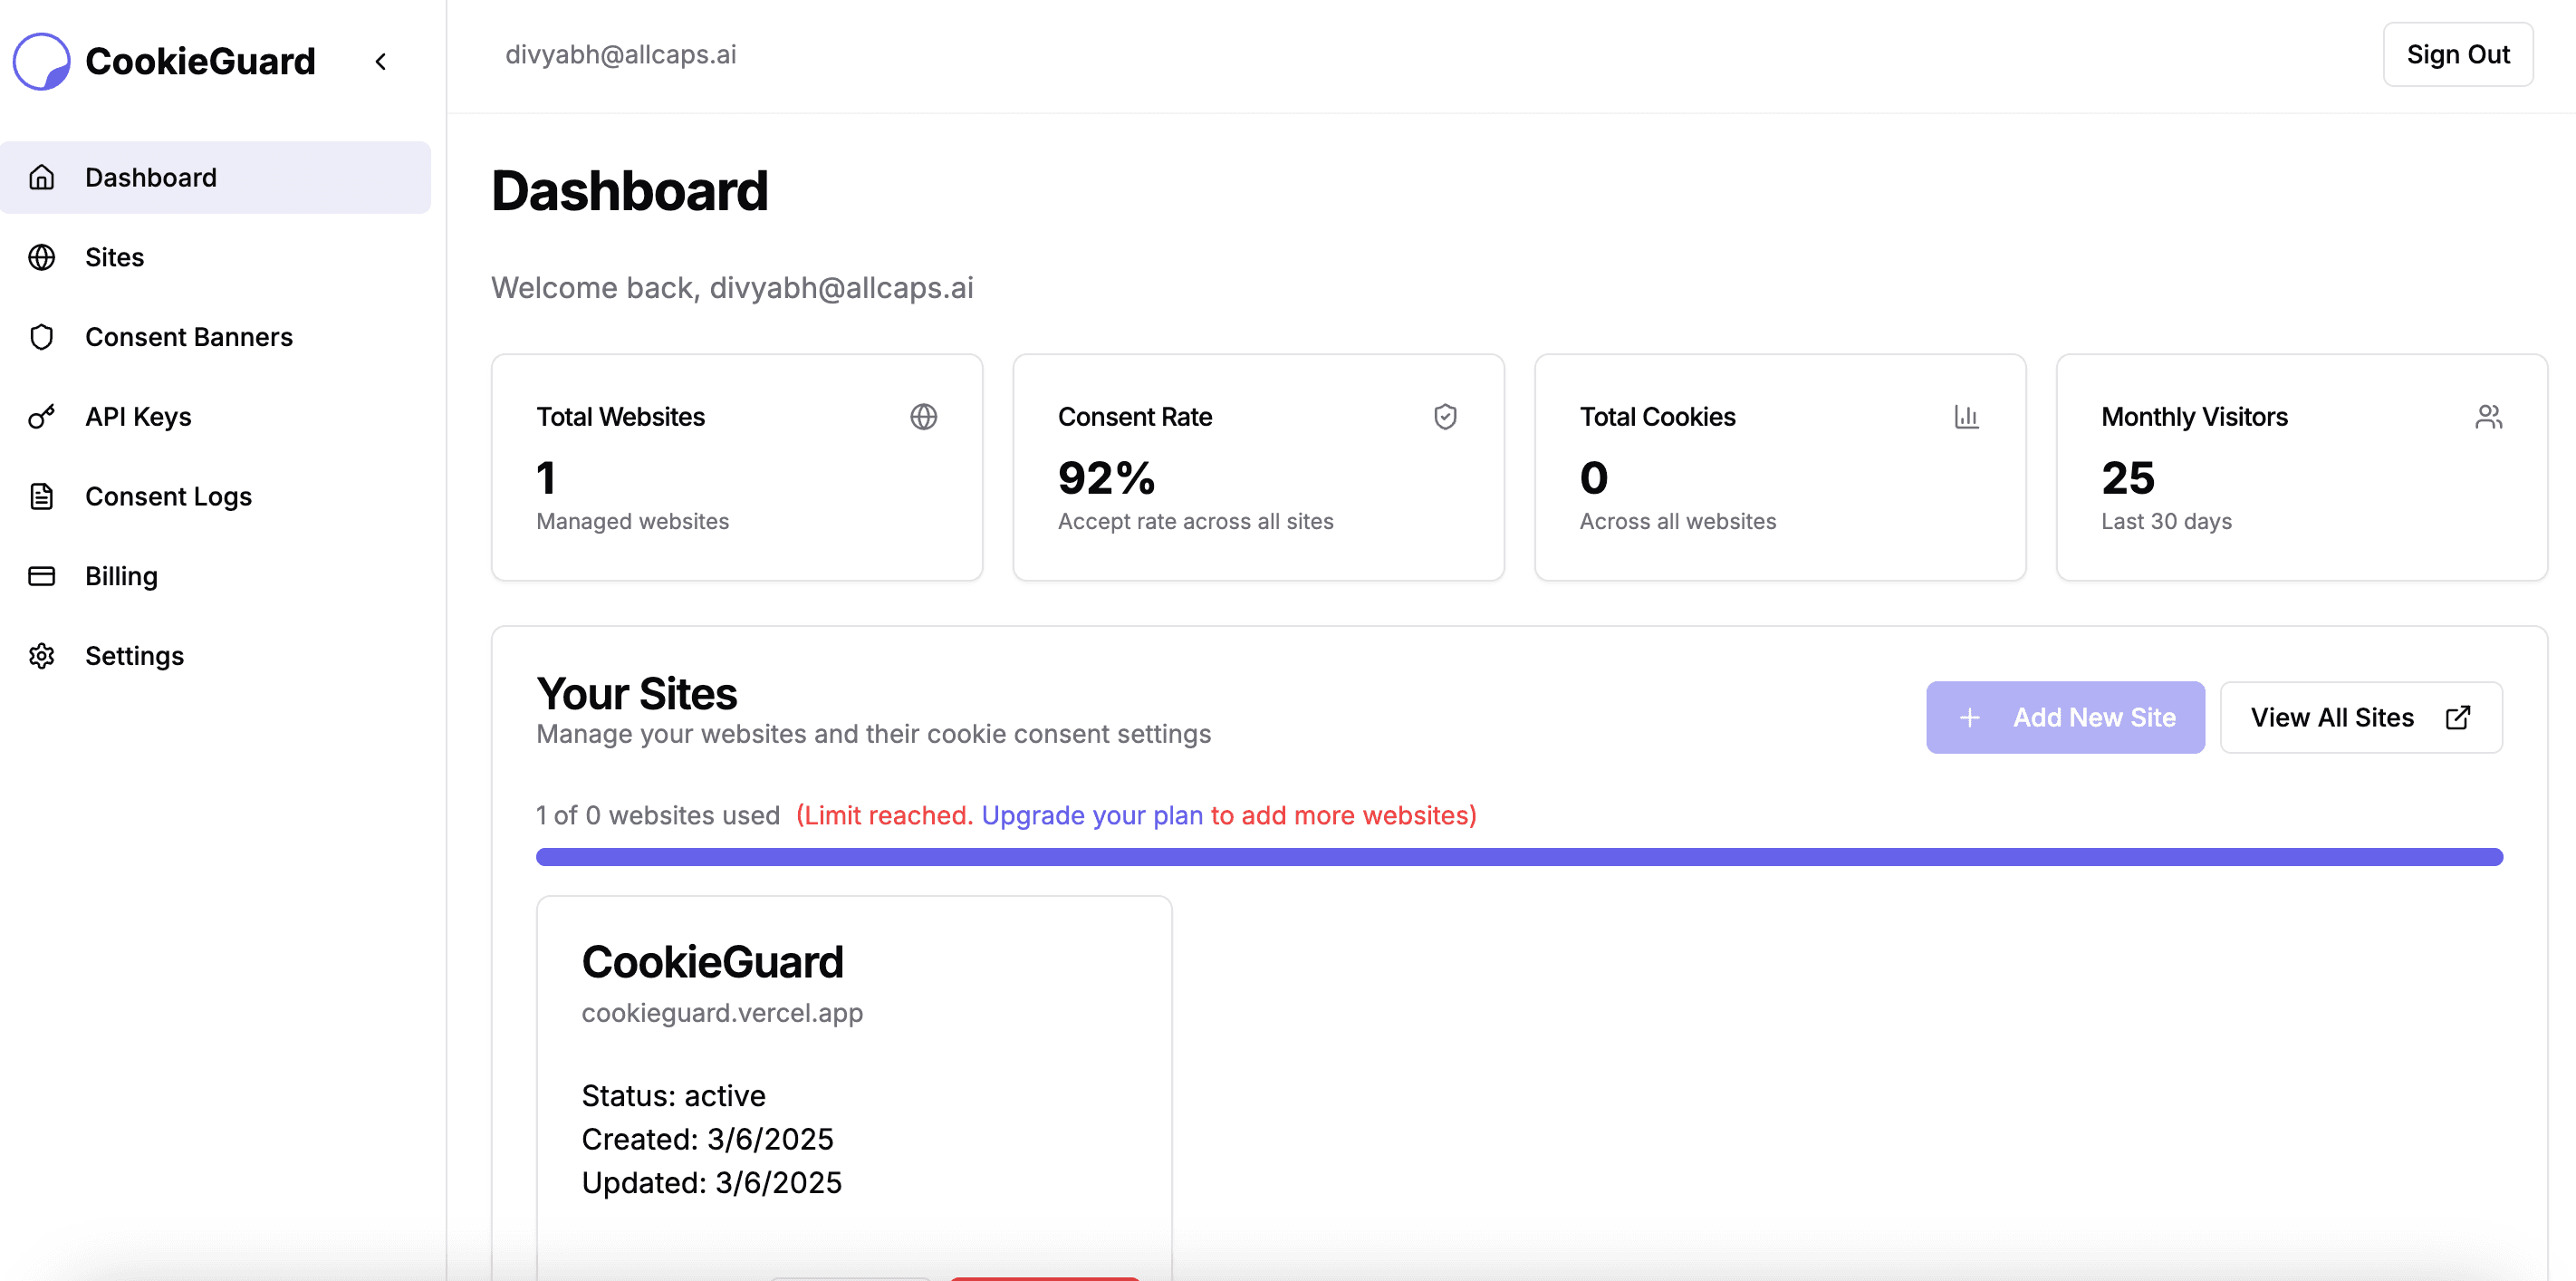
Task: Click the plus icon on Add New Site
Action: click(x=1969, y=717)
